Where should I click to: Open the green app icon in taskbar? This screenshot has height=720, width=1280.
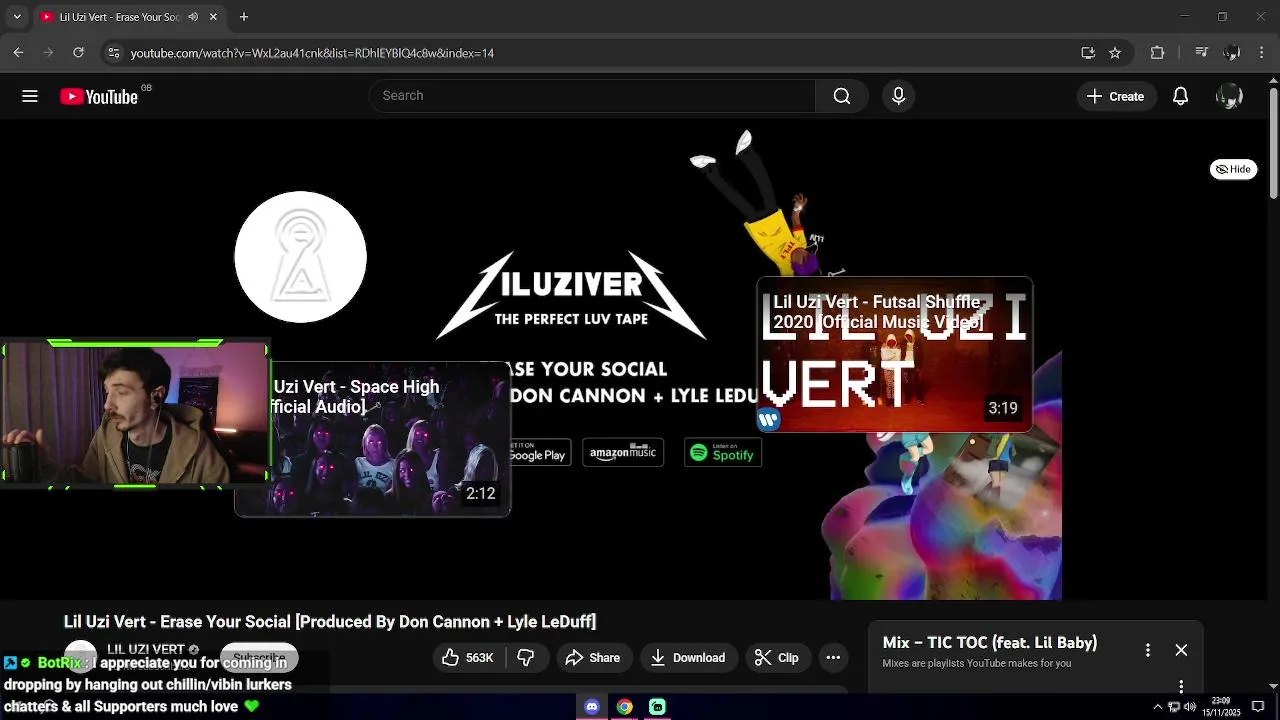pyautogui.click(x=657, y=707)
